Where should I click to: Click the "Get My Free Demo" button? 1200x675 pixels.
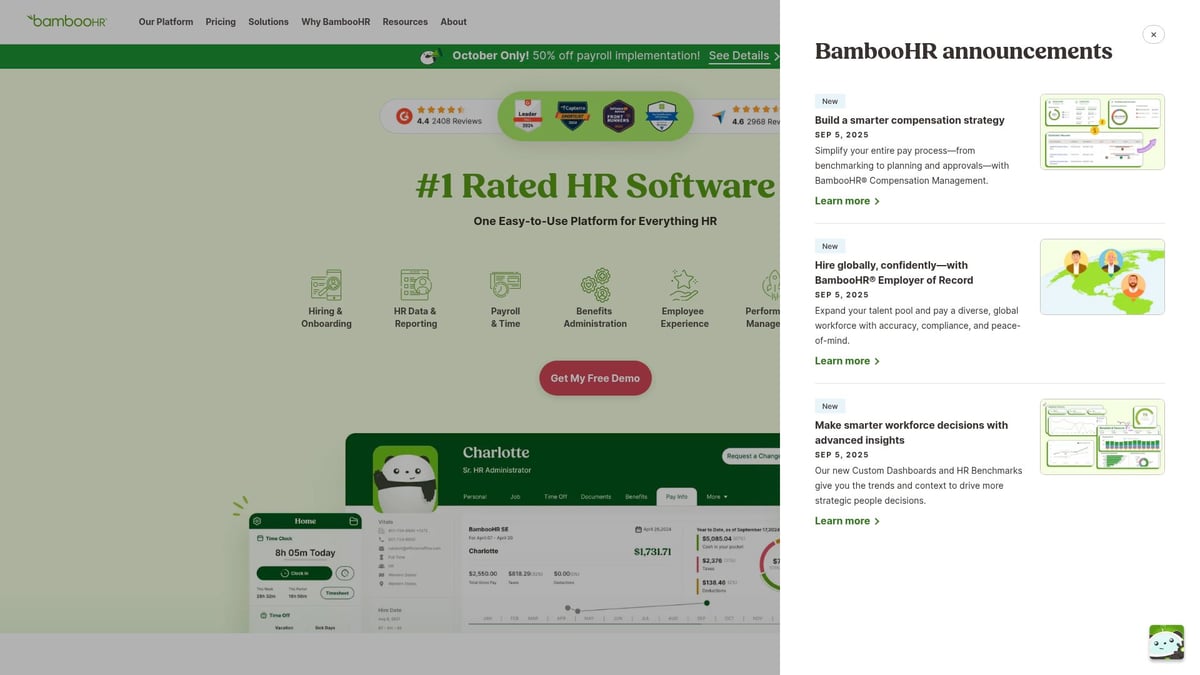click(595, 378)
